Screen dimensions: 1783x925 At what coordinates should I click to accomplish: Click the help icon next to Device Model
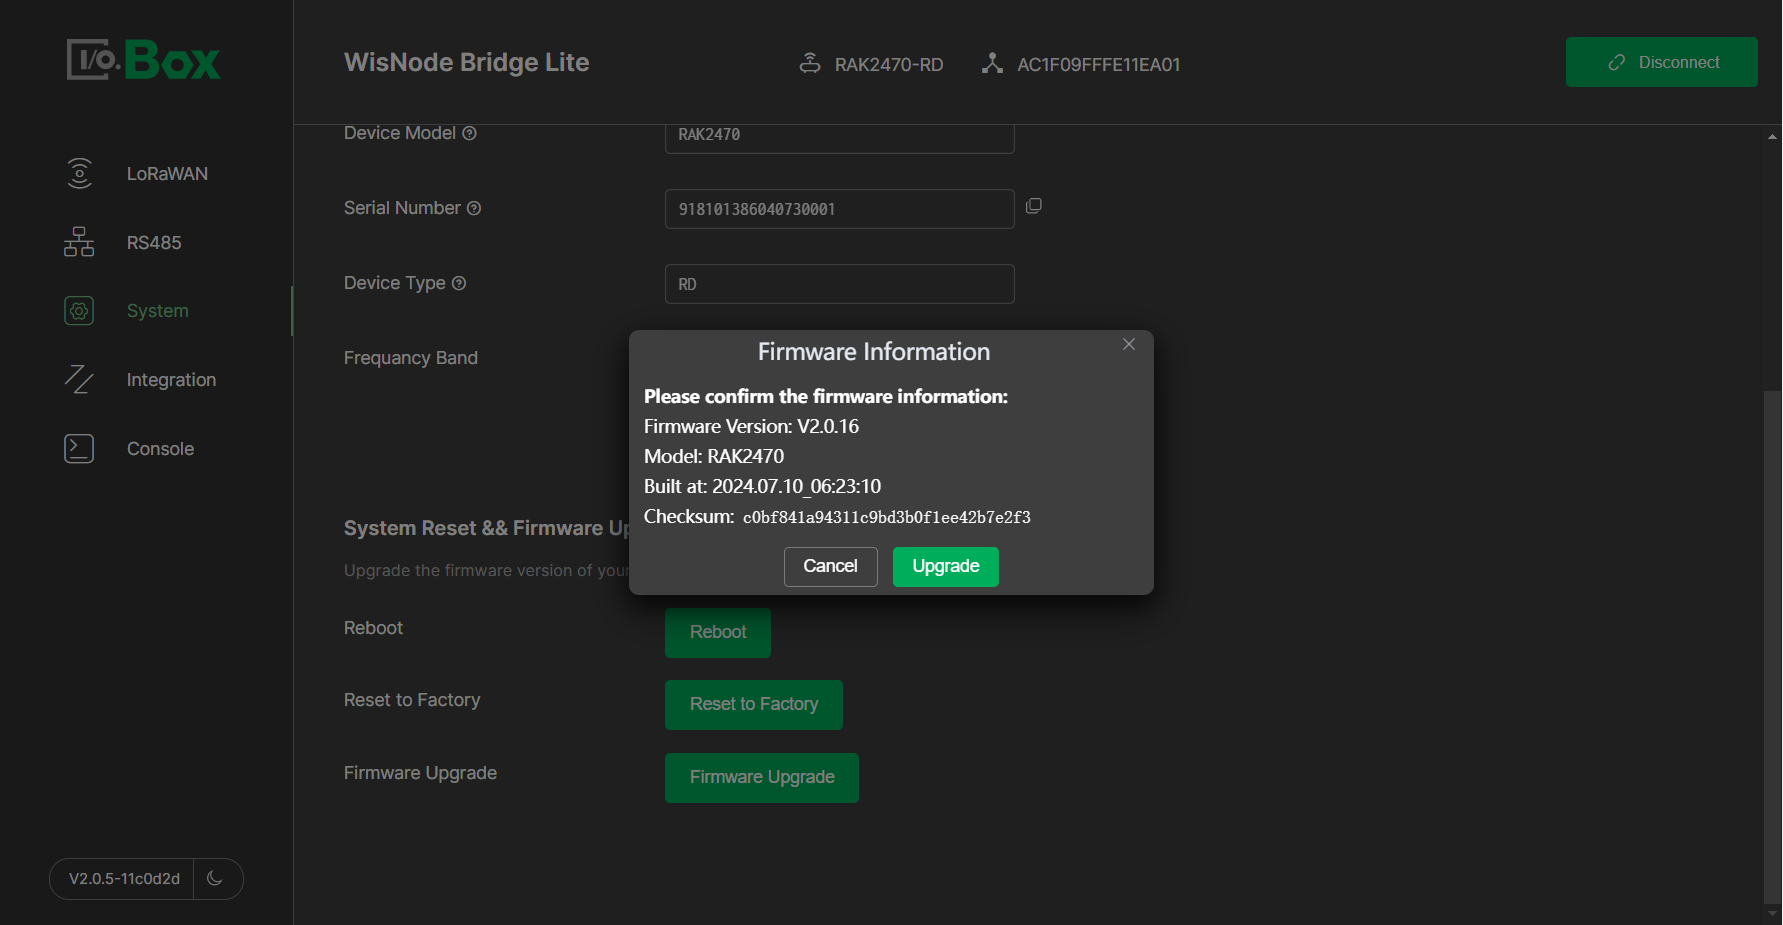pyautogui.click(x=469, y=133)
